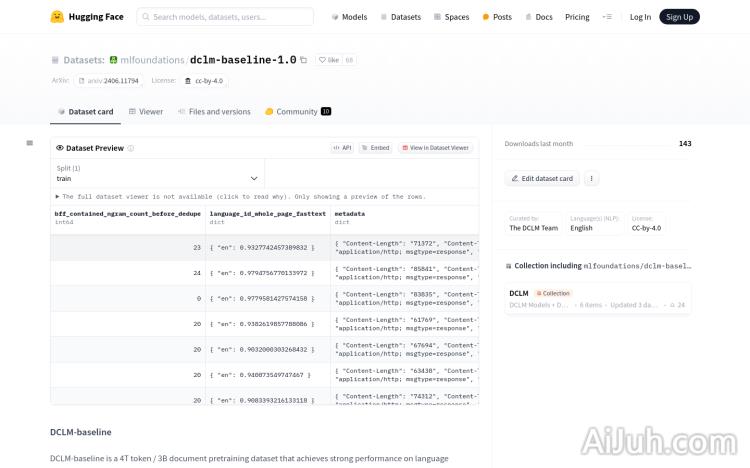This screenshot has width=750, height=468.
Task: Open the DCLM collection card
Action: point(598,298)
